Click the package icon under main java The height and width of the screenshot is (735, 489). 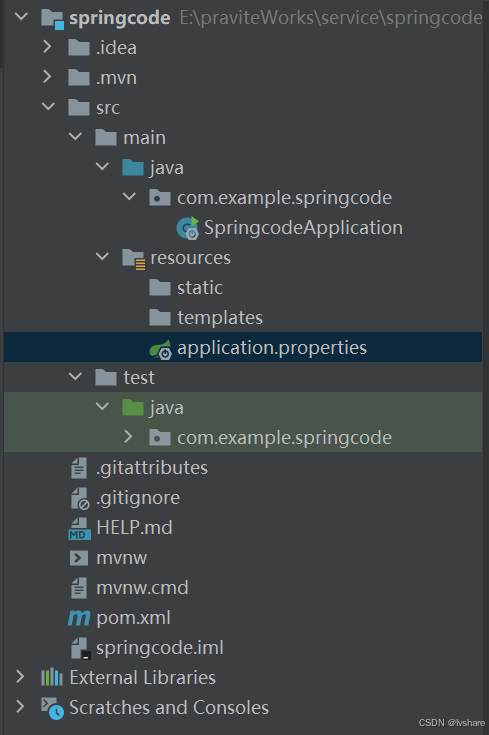click(x=159, y=198)
